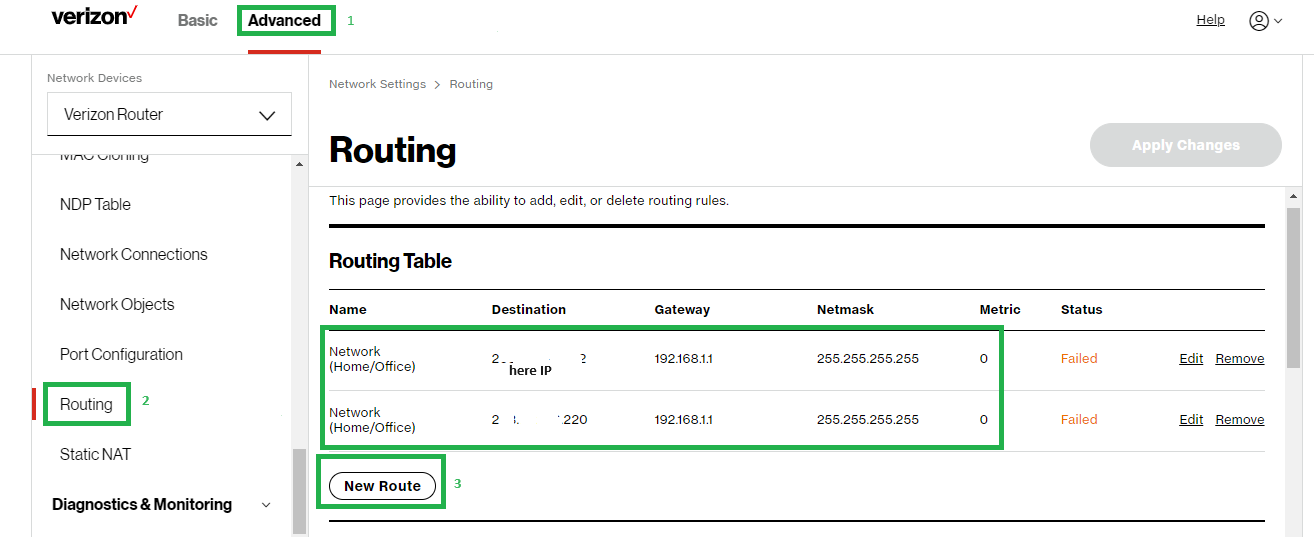Screen dimensions: 1314x537
Task: Edit the first routing rule
Action: pyautogui.click(x=1191, y=359)
